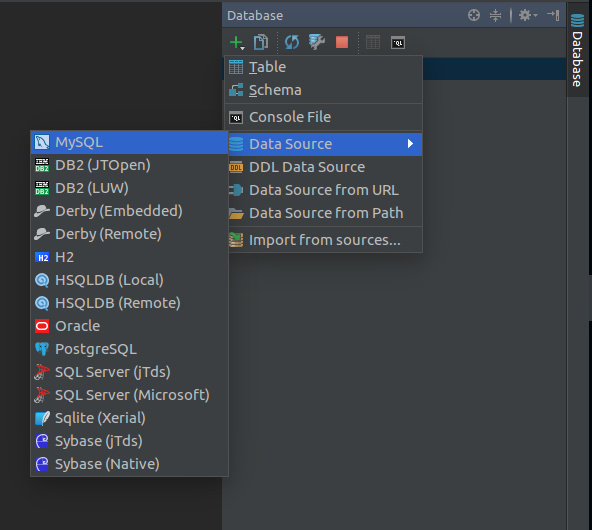Select SQL Server (jTds) data source
This screenshot has height=530, width=592.
coord(130,372)
